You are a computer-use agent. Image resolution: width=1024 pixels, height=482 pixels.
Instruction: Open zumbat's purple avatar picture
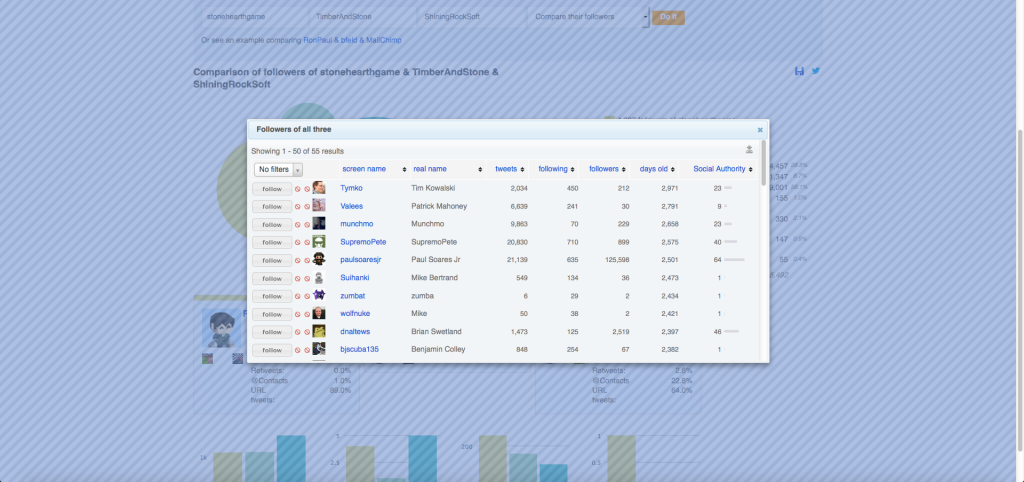pos(319,295)
